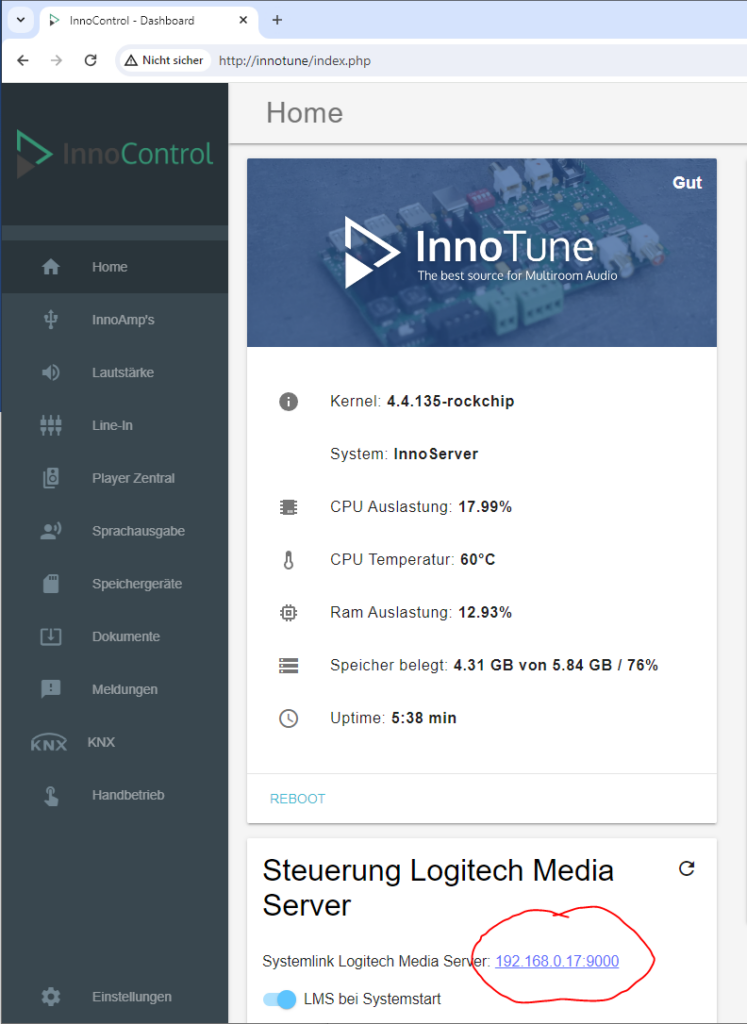Expand the browser tab search chevron

pos(21,20)
